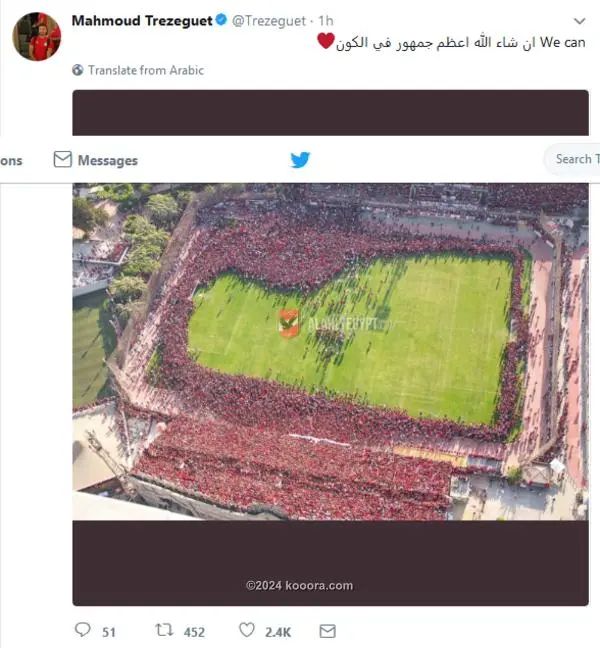Open Mahmoud Trezeguet's display name link
Image resolution: width=600 pixels, height=648 pixels.
pyautogui.click(x=142, y=21)
